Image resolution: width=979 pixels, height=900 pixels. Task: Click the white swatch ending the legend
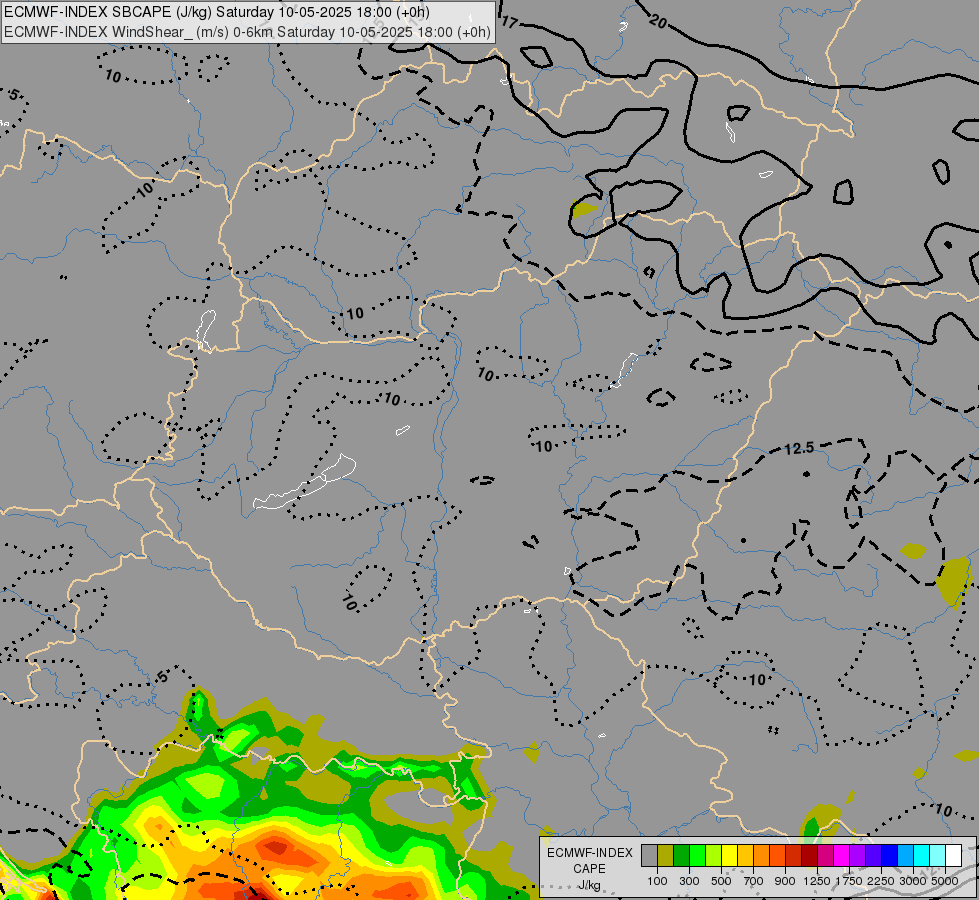pyautogui.click(x=953, y=856)
